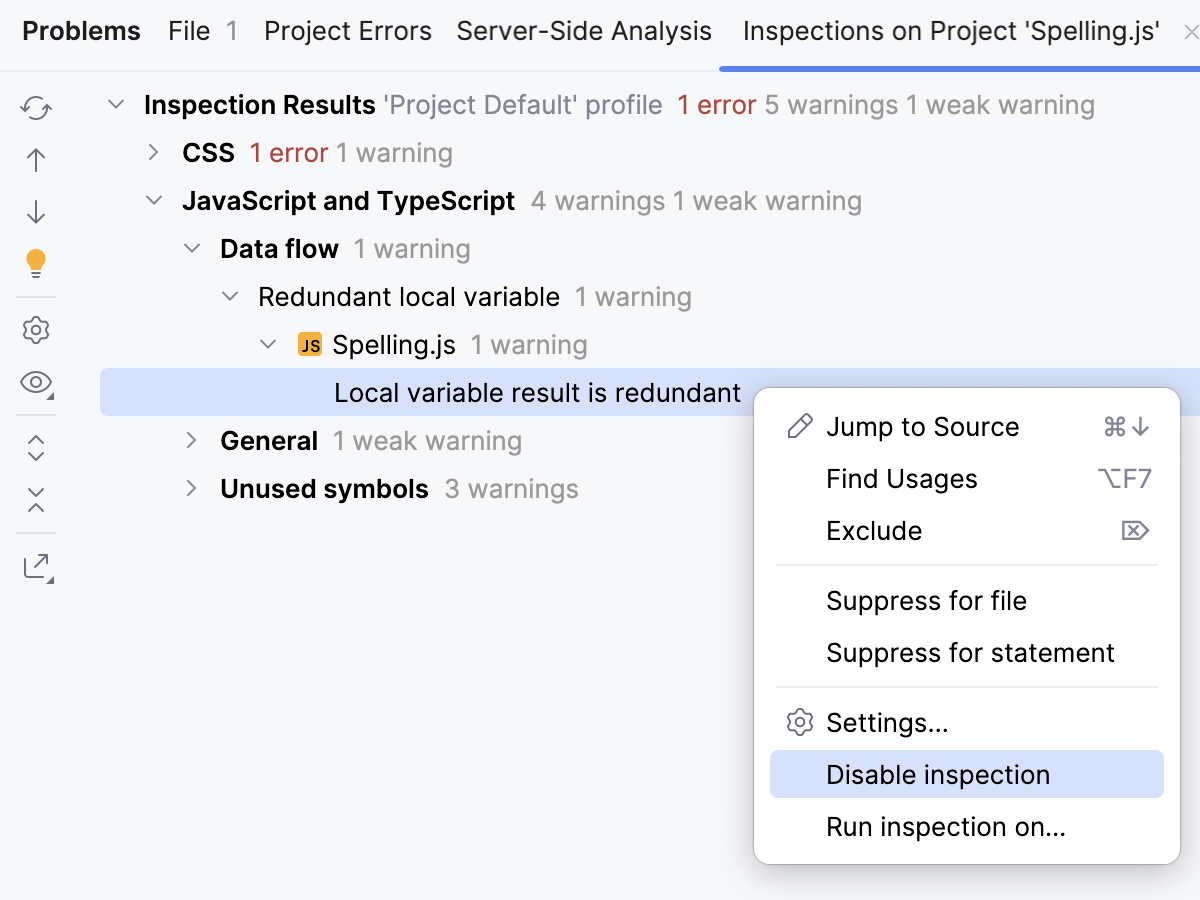1200x900 pixels.
Task: Collapse all nodes with the collapse-all icon
Action: tap(36, 500)
